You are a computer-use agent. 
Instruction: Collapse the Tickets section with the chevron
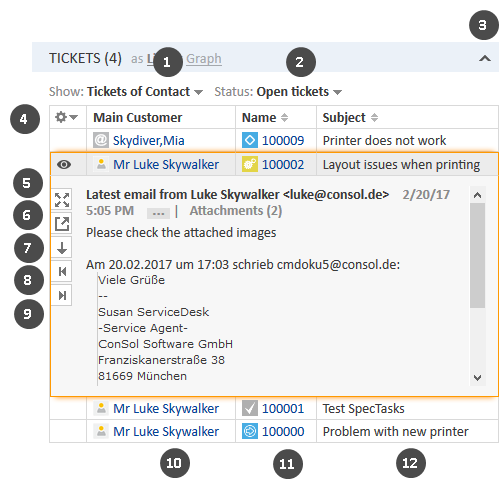[485, 59]
